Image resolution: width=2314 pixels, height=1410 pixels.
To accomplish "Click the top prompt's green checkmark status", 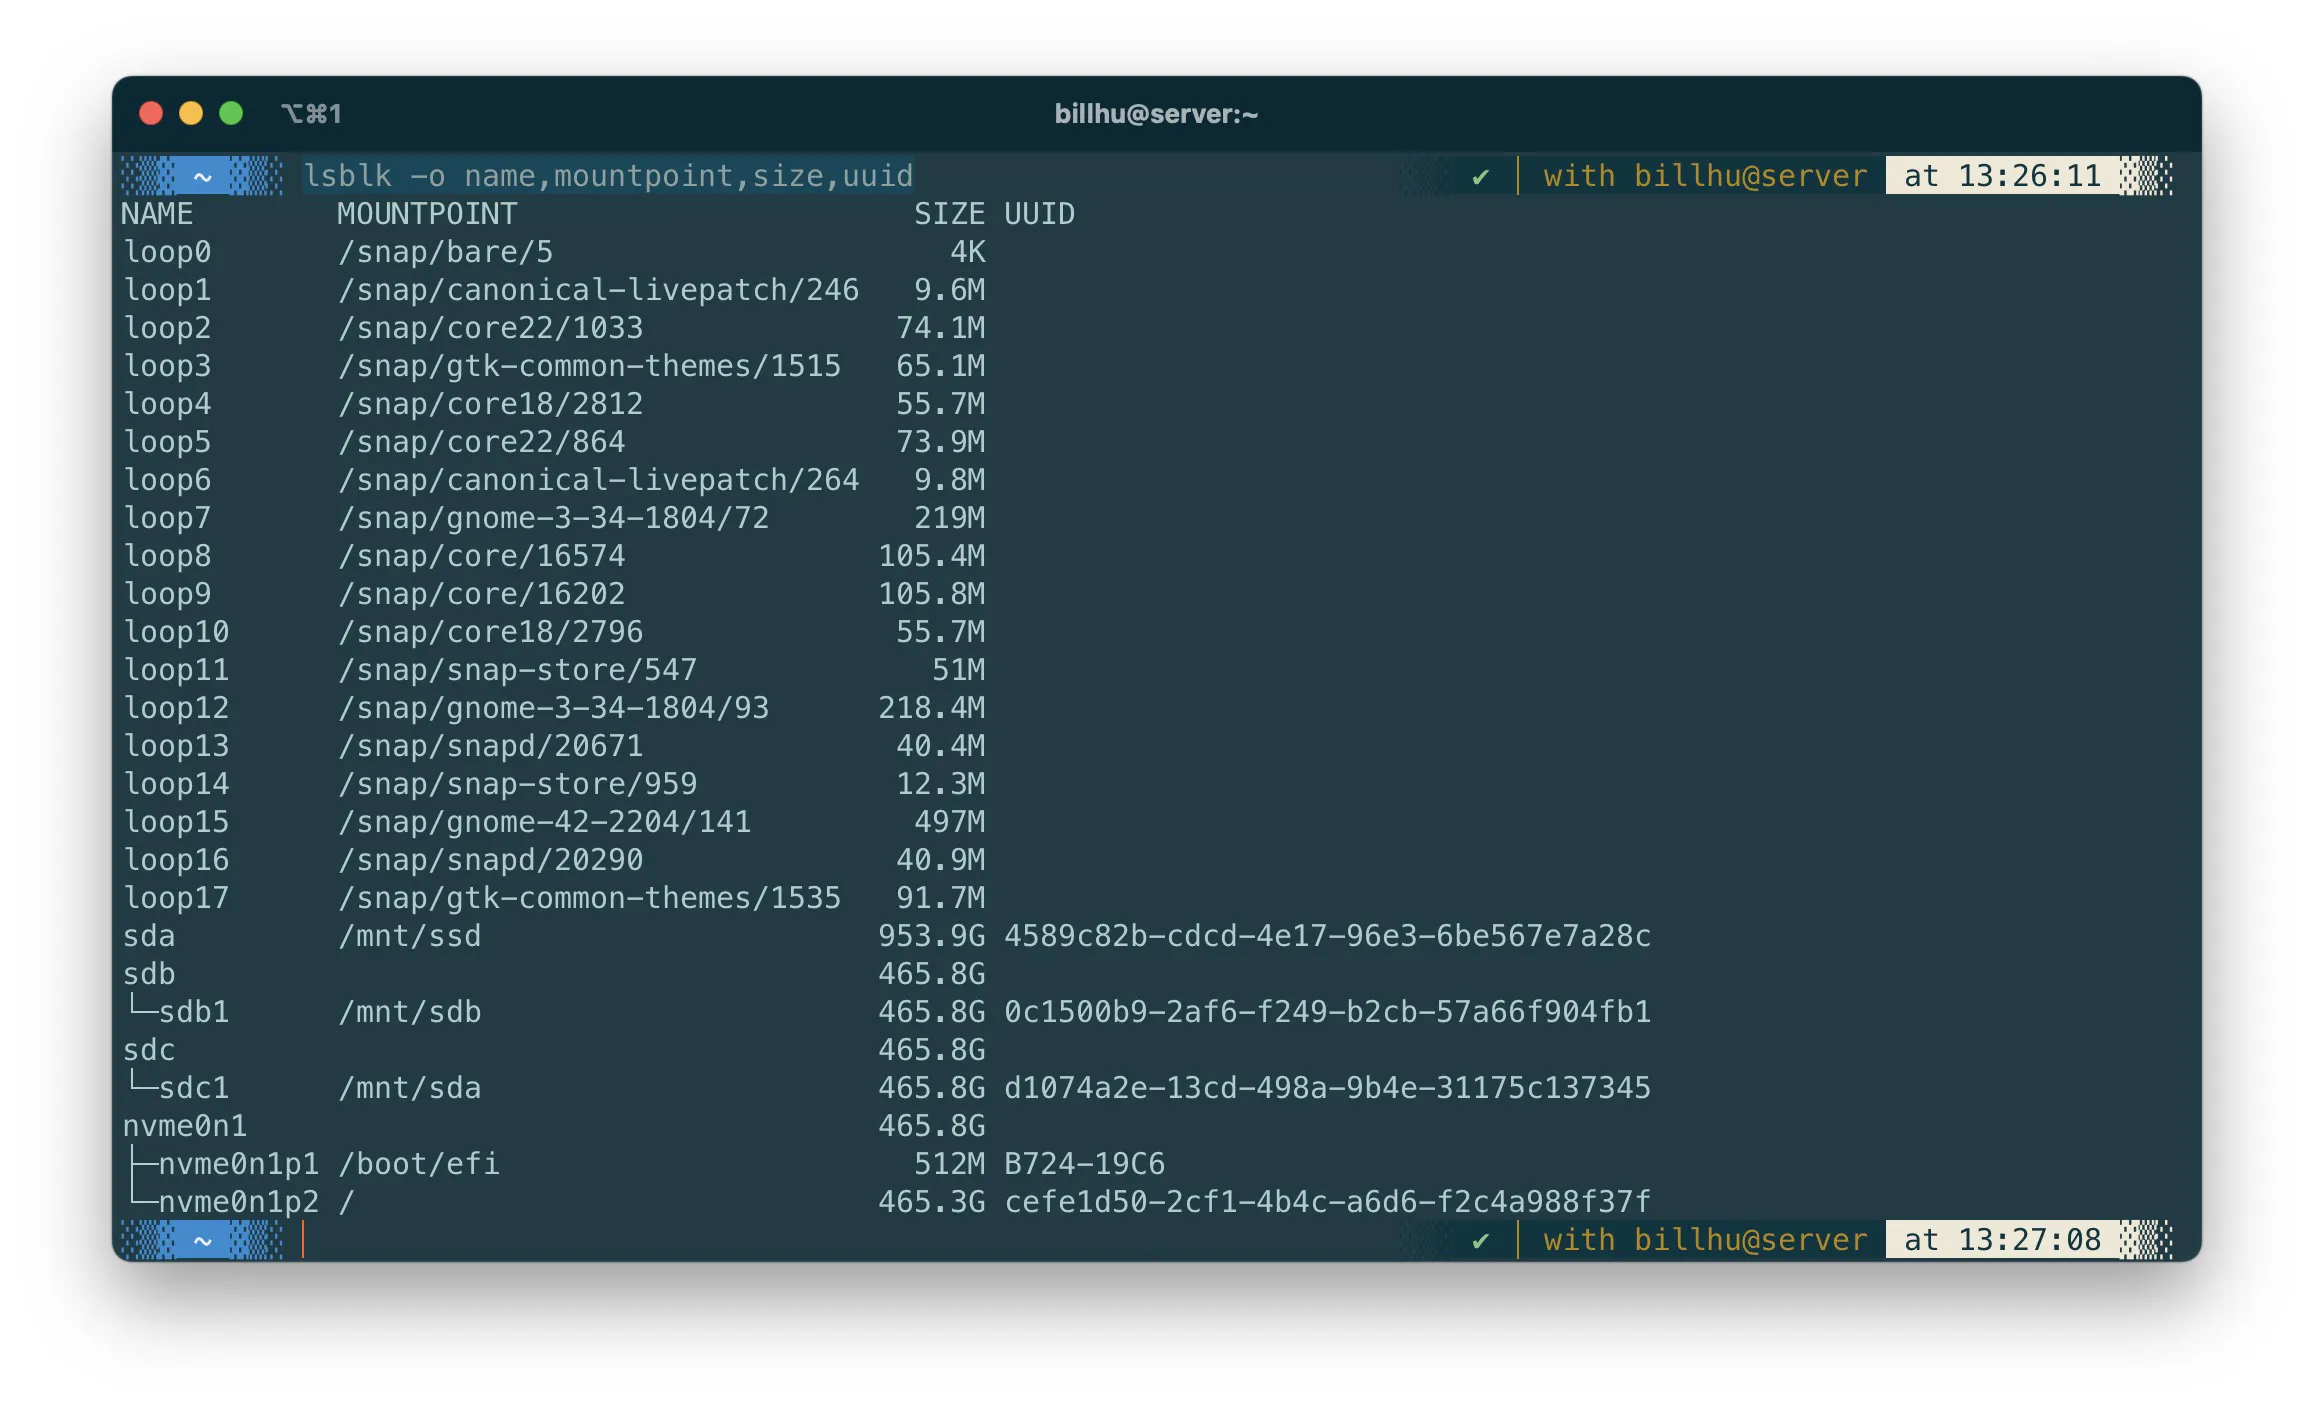I will [1480, 177].
